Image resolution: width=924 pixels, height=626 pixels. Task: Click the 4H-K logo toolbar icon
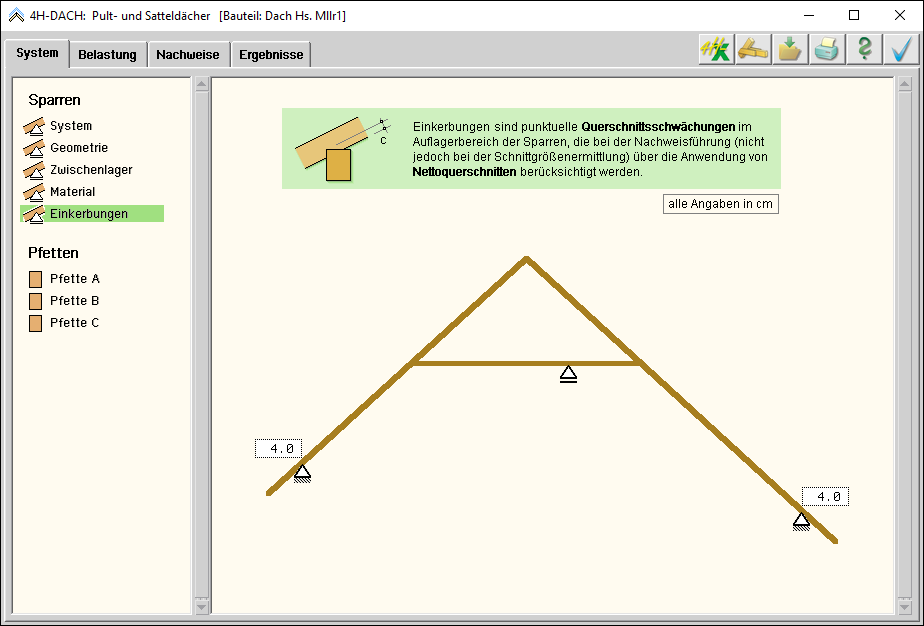(715, 50)
